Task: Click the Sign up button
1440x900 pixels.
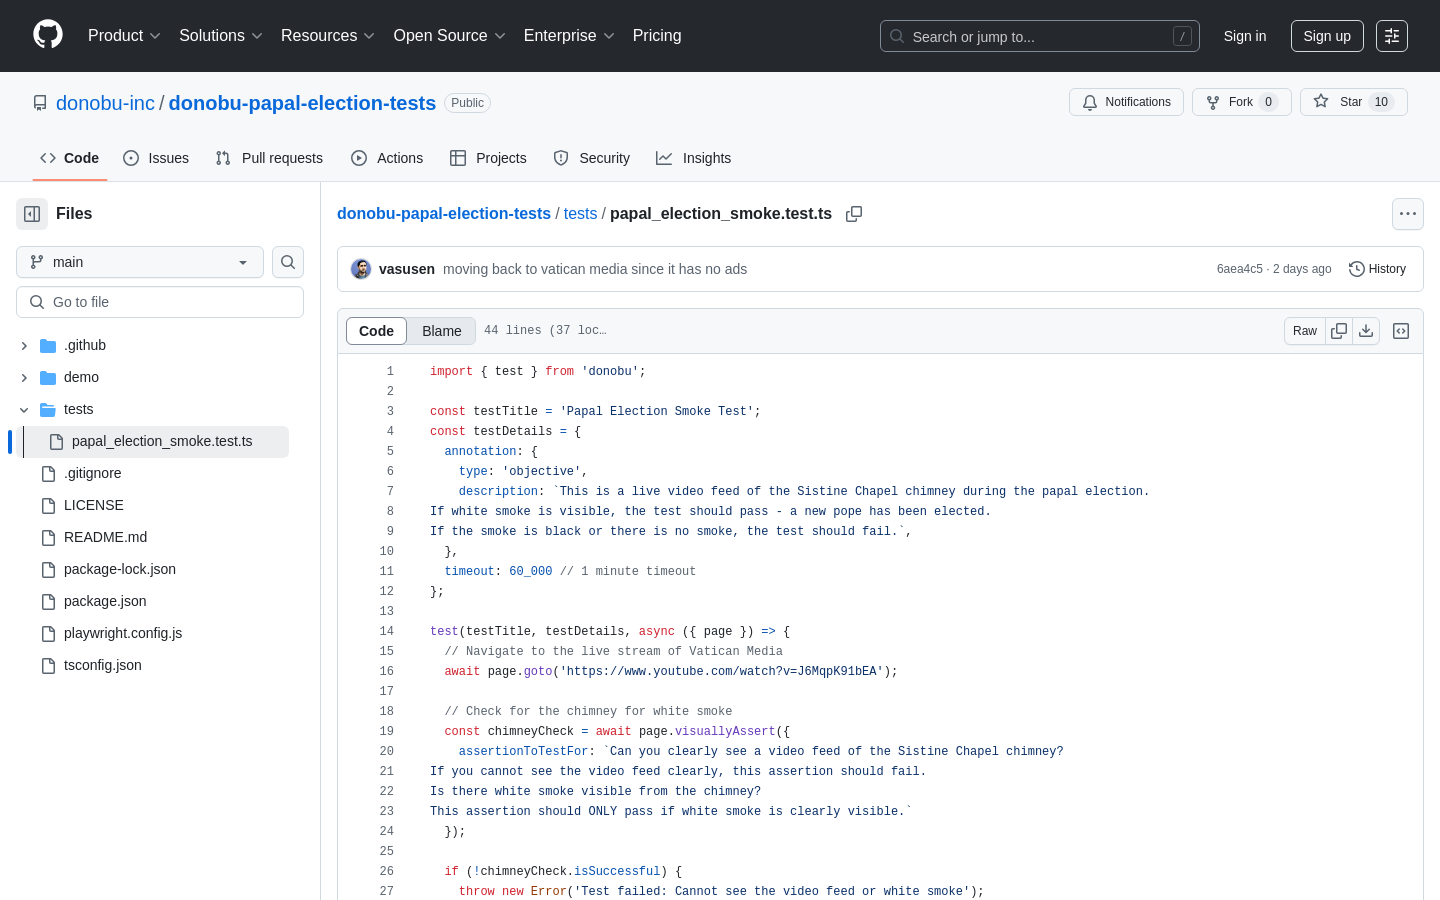Action: (x=1327, y=36)
